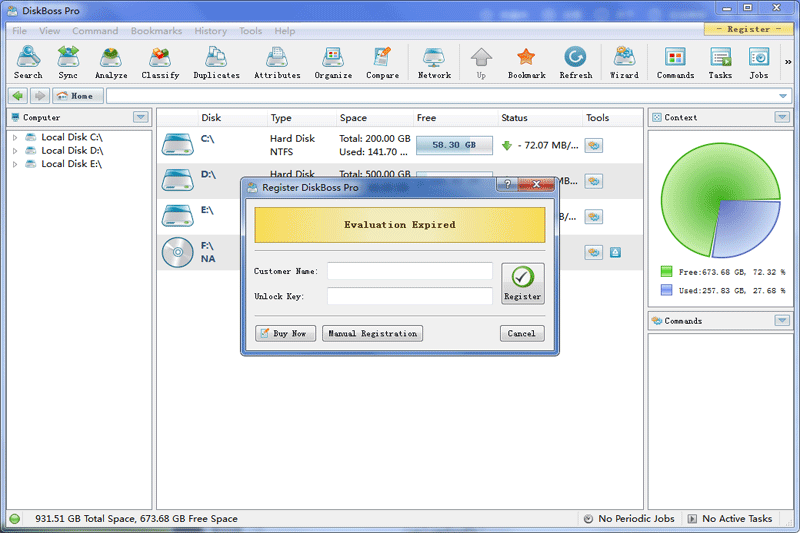The width and height of the screenshot is (800, 533).
Task: Open the Context panel dropdown
Action: pos(782,117)
